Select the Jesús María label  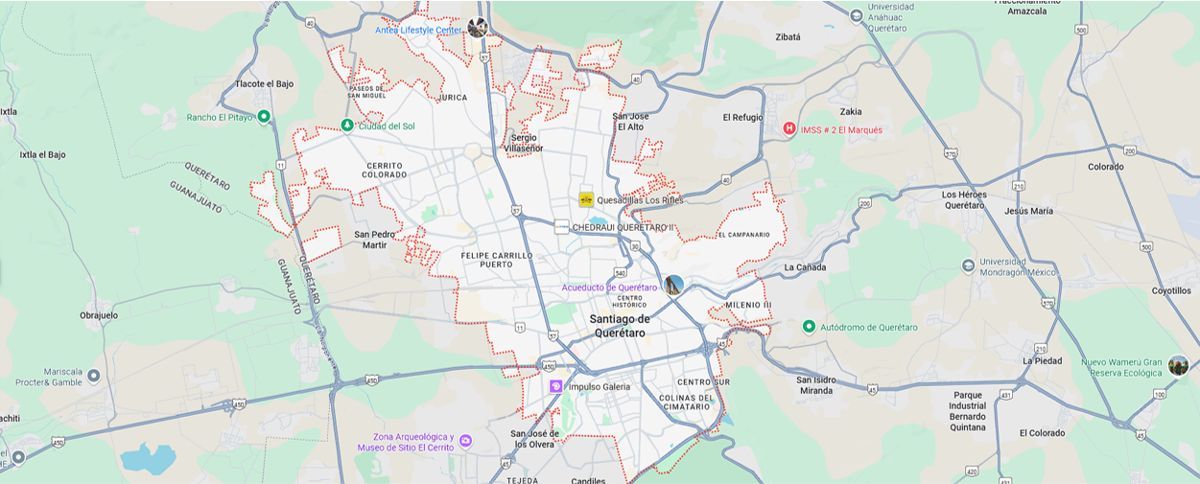(1029, 211)
